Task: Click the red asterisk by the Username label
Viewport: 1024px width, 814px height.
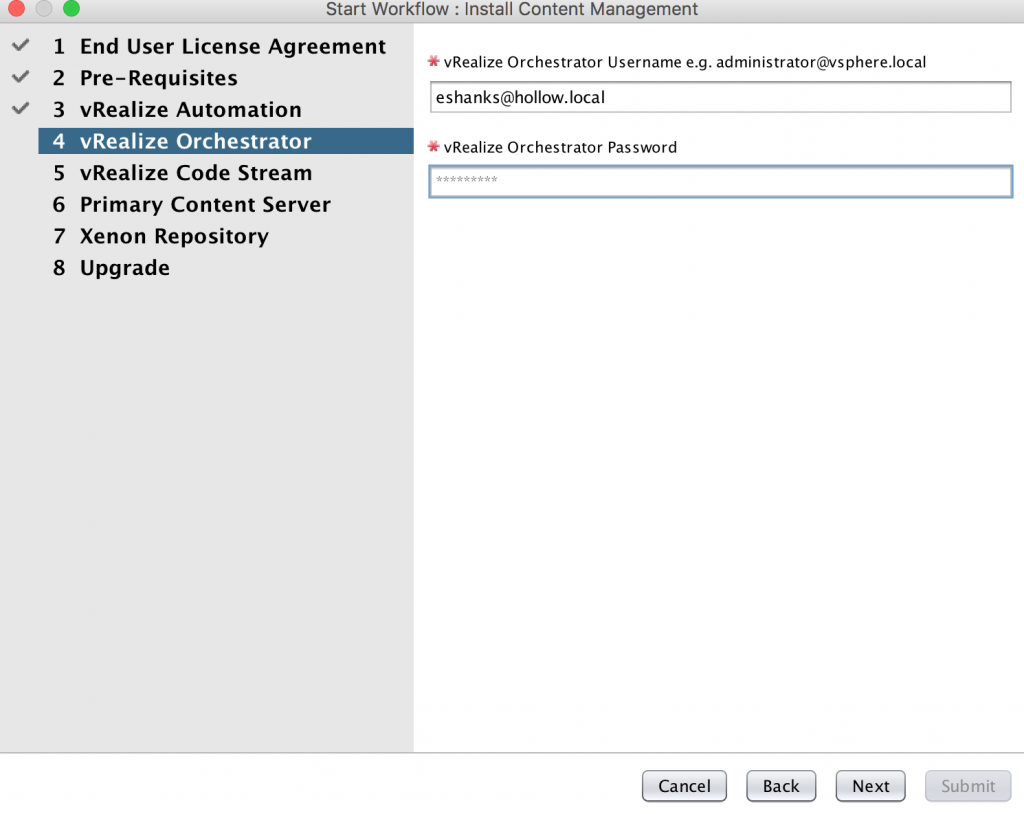Action: 434,62
